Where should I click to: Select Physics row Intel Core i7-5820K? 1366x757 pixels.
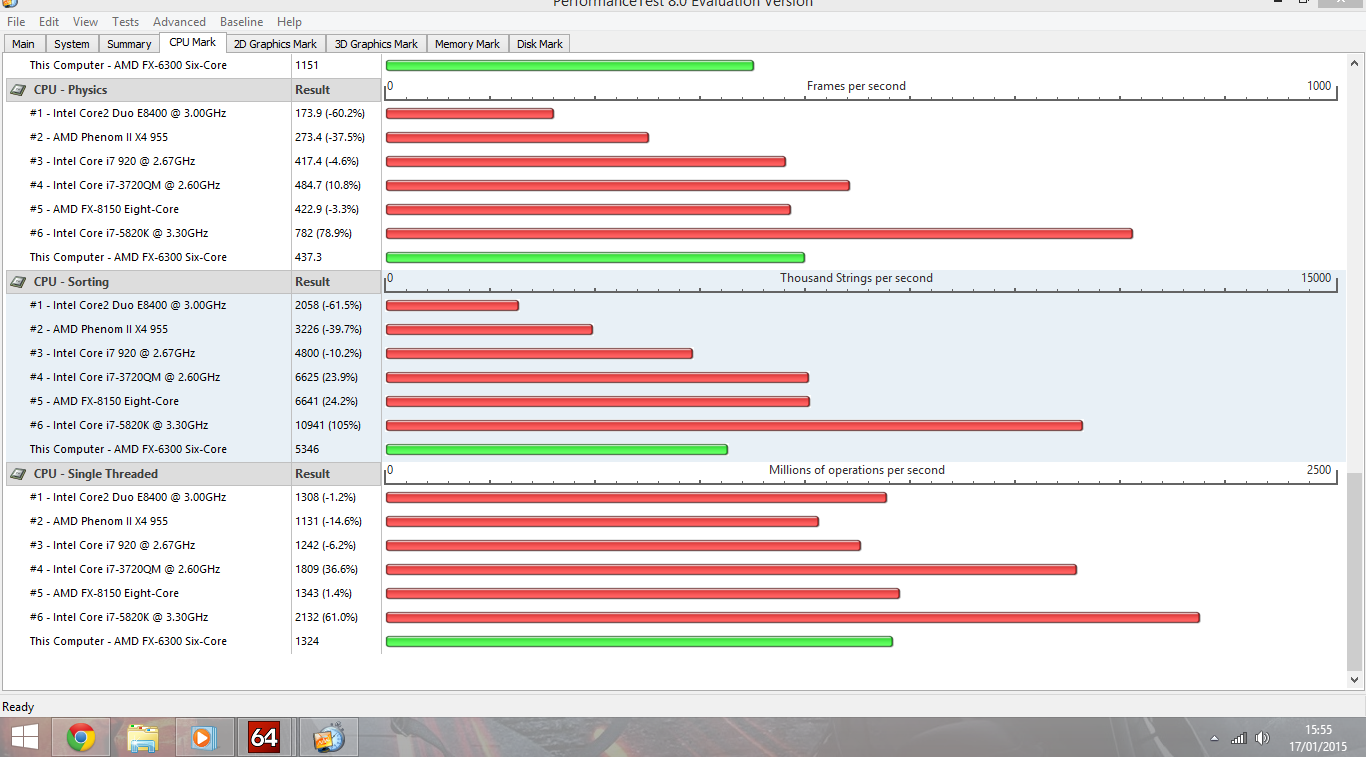(x=119, y=233)
